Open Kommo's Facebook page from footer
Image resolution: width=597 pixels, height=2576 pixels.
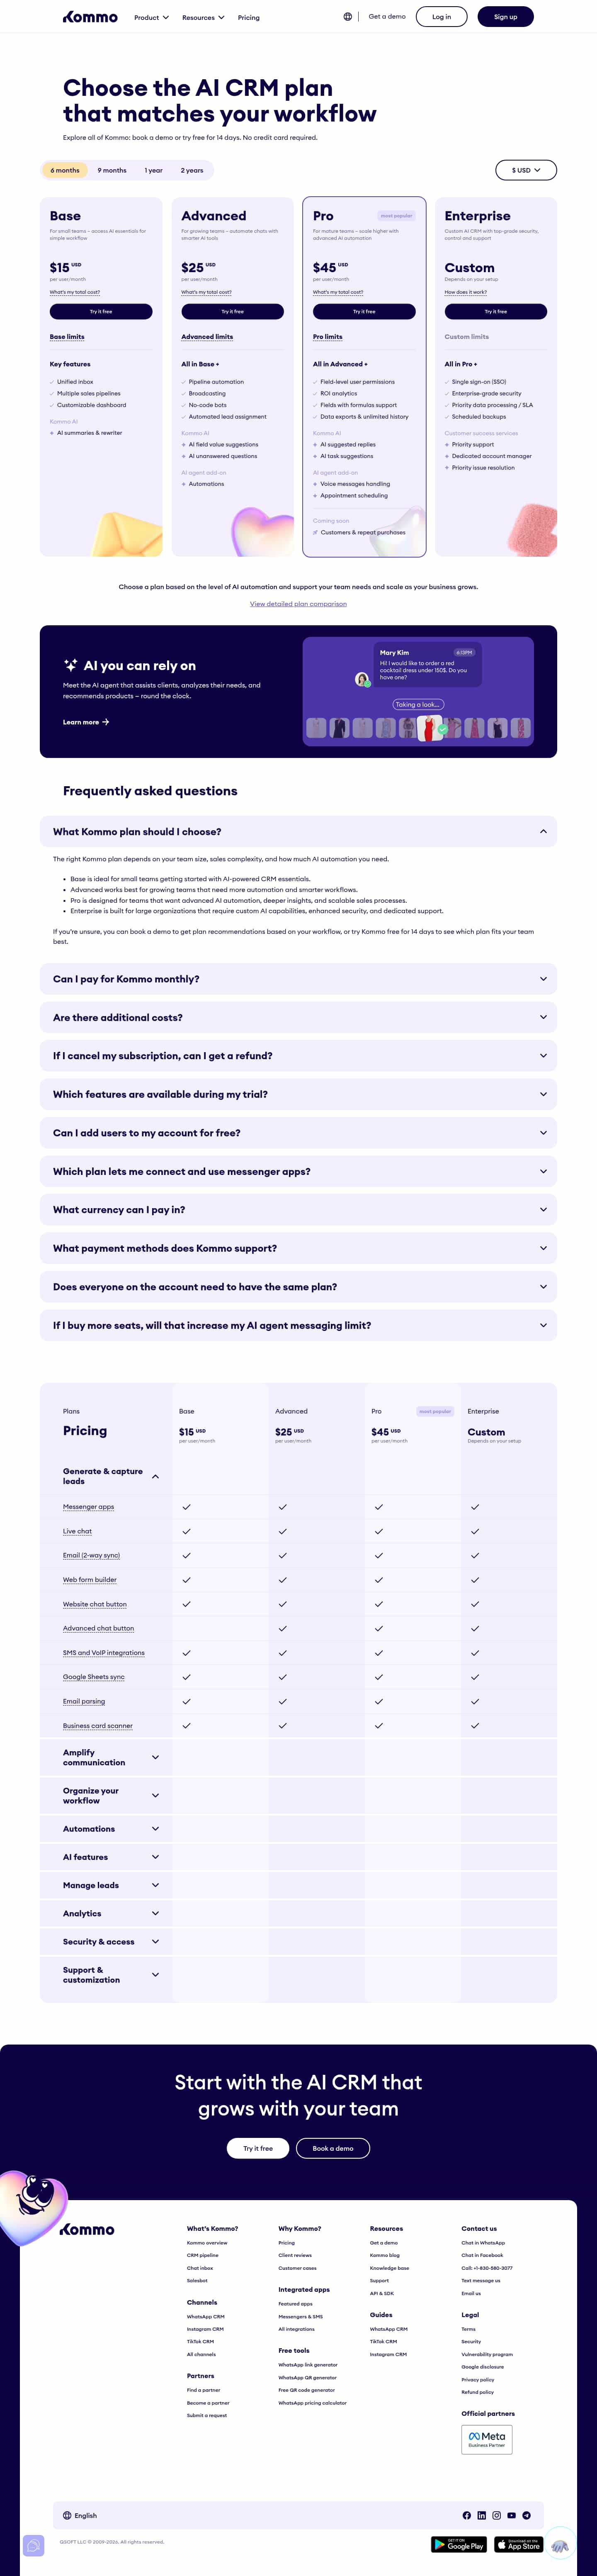point(466,2515)
